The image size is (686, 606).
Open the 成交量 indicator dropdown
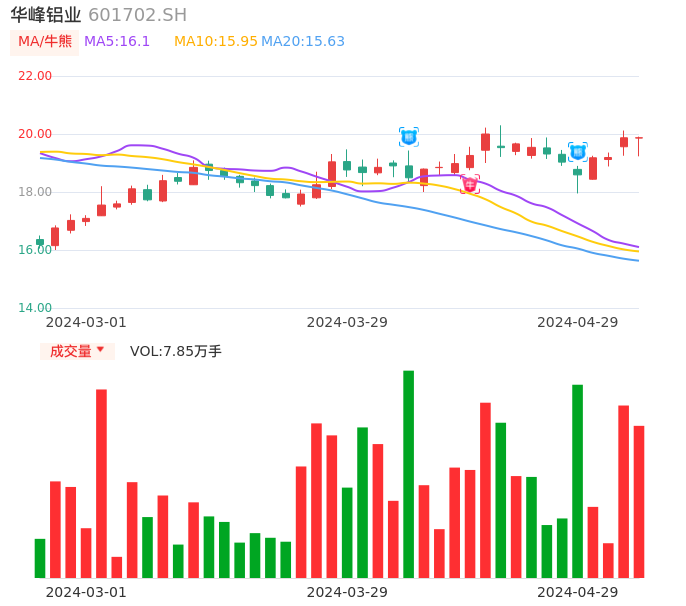[x=77, y=351]
